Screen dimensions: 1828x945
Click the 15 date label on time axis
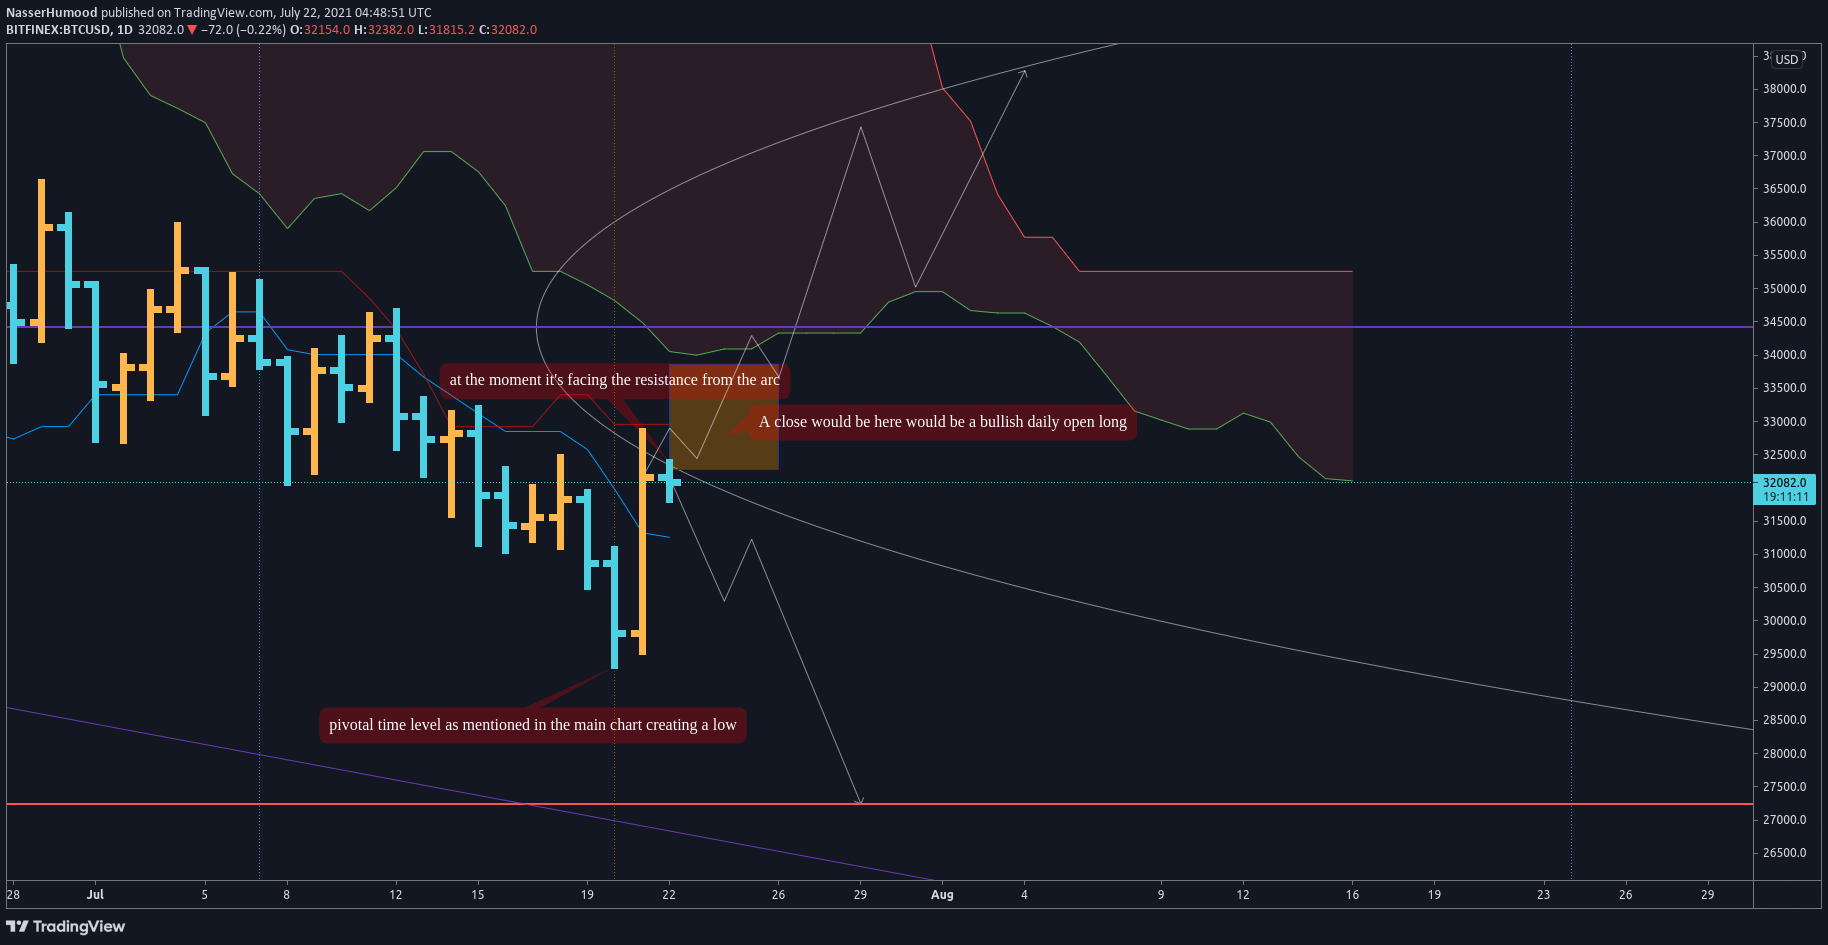click(x=478, y=895)
